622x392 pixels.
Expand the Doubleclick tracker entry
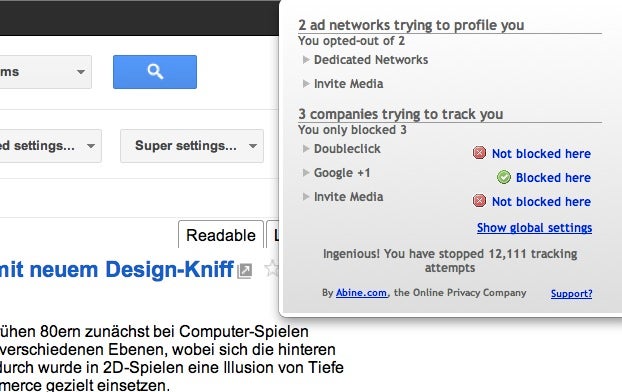coord(342,149)
